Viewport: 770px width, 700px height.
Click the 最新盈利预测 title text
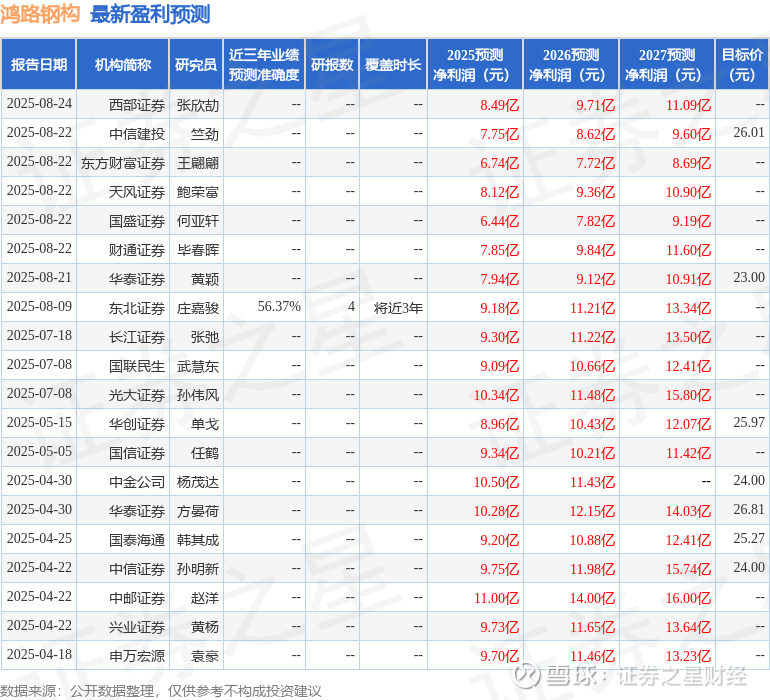150,14
